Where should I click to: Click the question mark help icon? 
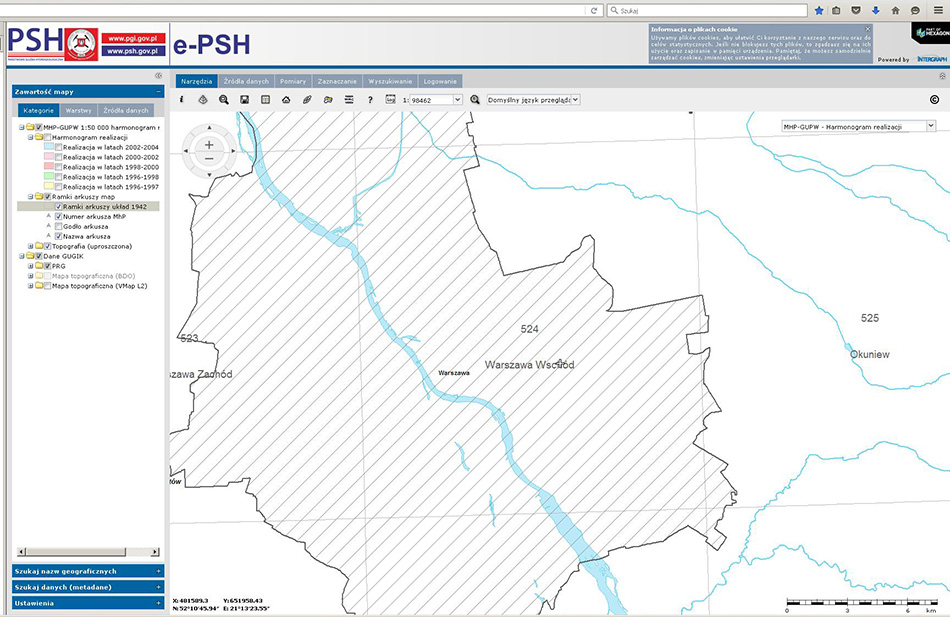(370, 100)
